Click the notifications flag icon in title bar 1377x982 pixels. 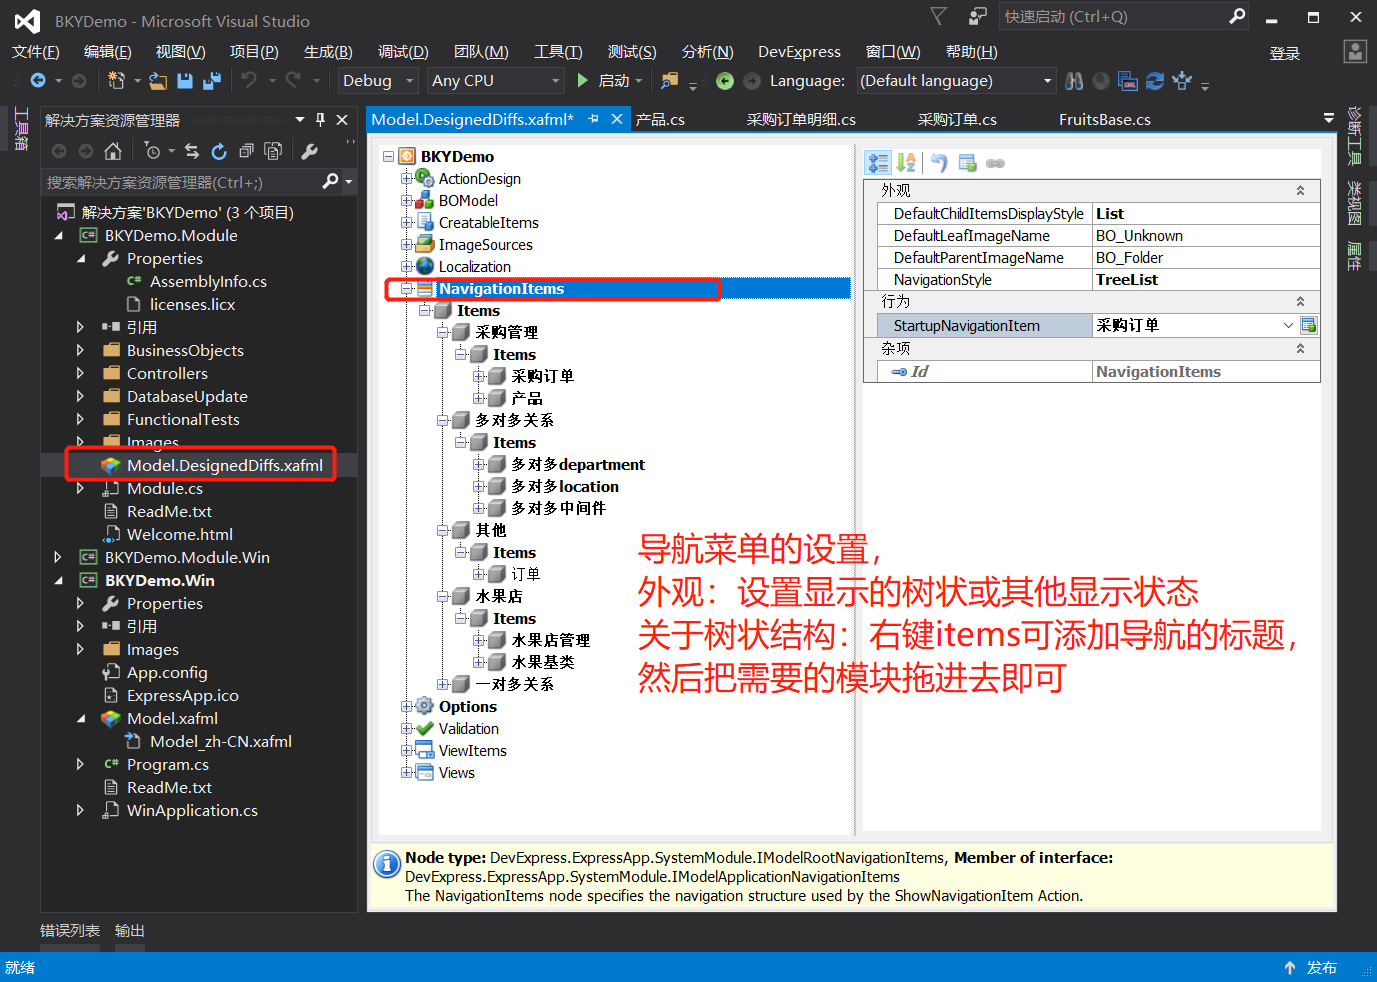(x=938, y=16)
